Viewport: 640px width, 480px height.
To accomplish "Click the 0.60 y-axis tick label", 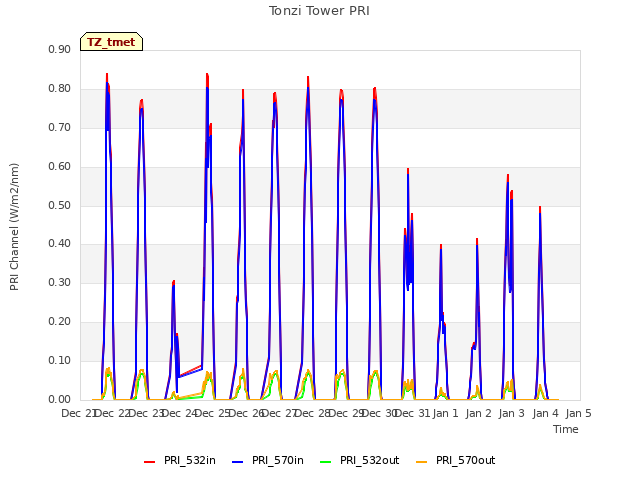I will coord(60,166).
